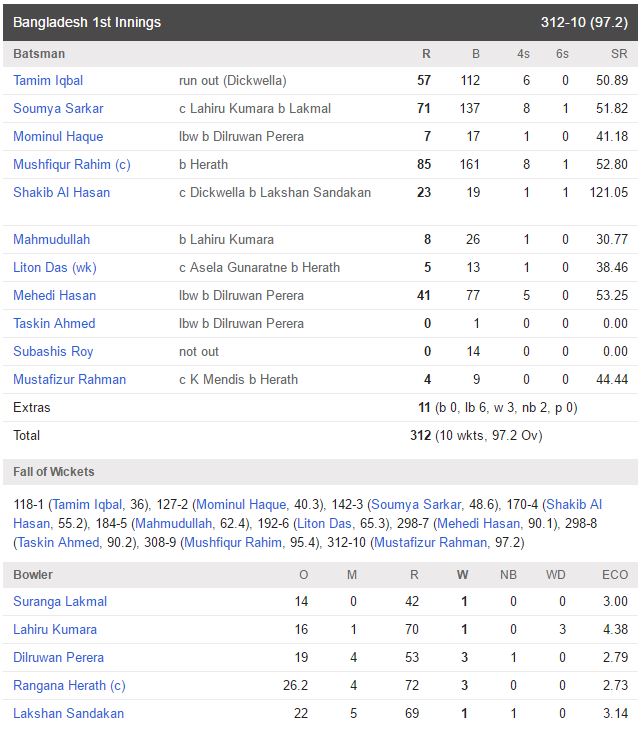Screen dimensions: 644x730
Task: Open Mustafizur Rahman in batting table
Action: point(69,379)
